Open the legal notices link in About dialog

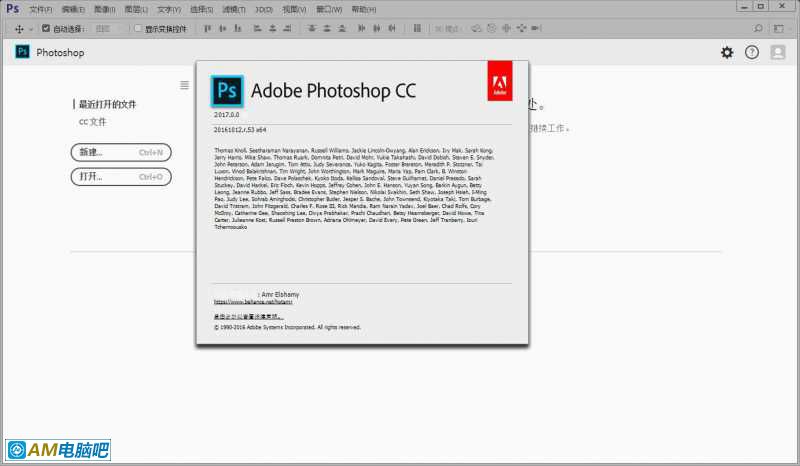point(248,317)
